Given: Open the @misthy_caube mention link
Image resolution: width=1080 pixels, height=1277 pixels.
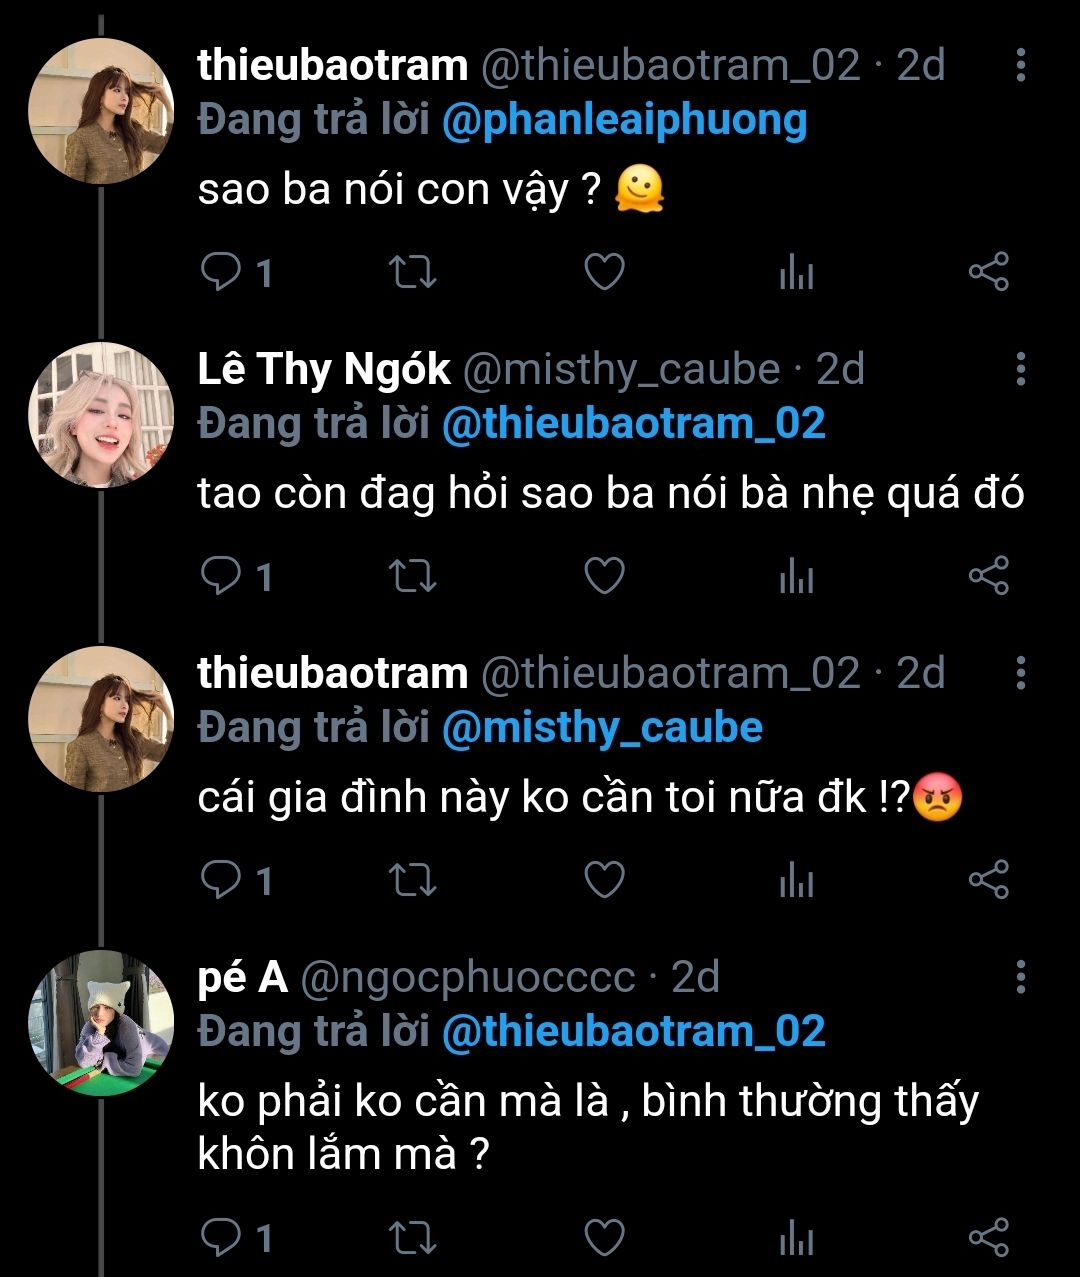Looking at the screenshot, I should click(x=602, y=728).
